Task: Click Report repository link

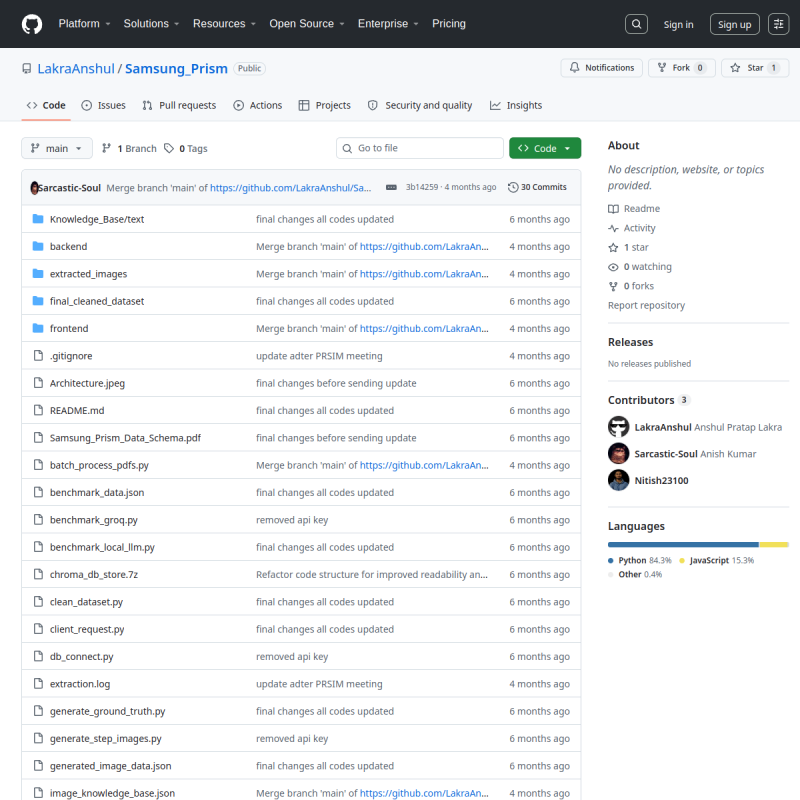Action: [646, 306]
